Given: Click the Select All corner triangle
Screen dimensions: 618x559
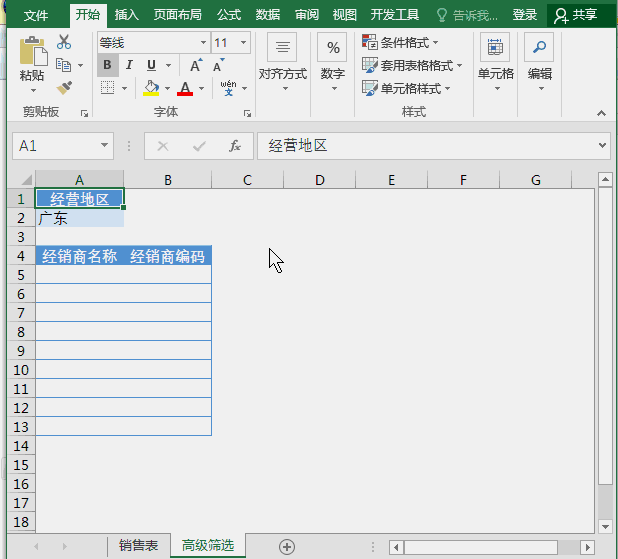Looking at the screenshot, I should pyautogui.click(x=26, y=180).
